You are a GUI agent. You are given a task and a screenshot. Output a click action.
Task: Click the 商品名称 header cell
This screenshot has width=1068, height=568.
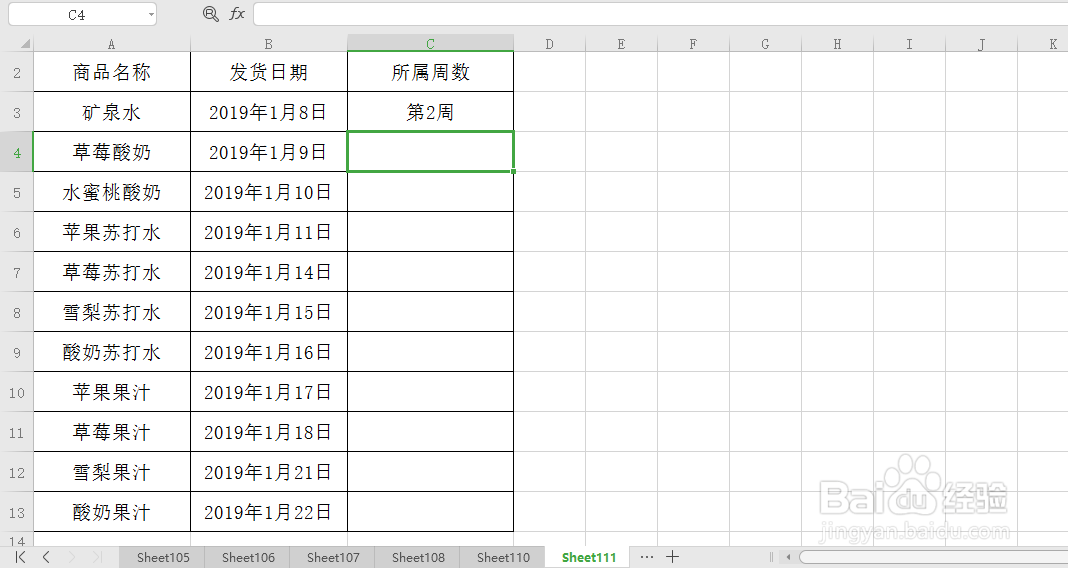[112, 72]
